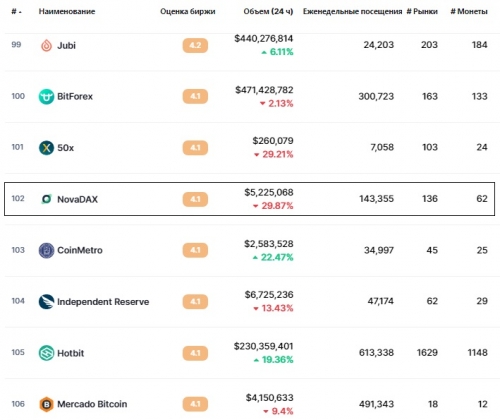Click BitForex's 4.1 score badge
Screen dimensions: 500x420
[195, 97]
